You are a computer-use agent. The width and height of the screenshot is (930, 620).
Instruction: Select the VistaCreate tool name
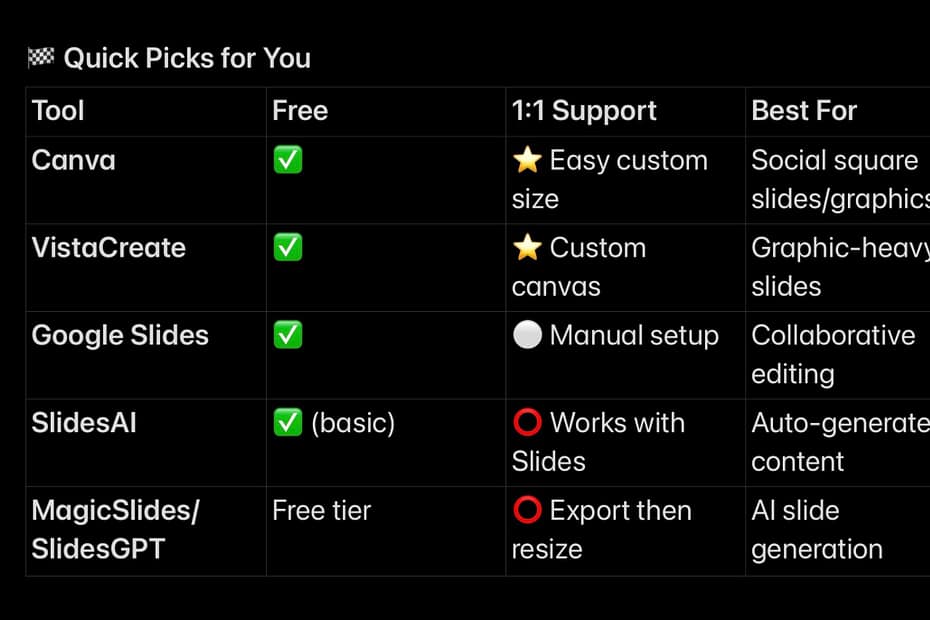(108, 247)
